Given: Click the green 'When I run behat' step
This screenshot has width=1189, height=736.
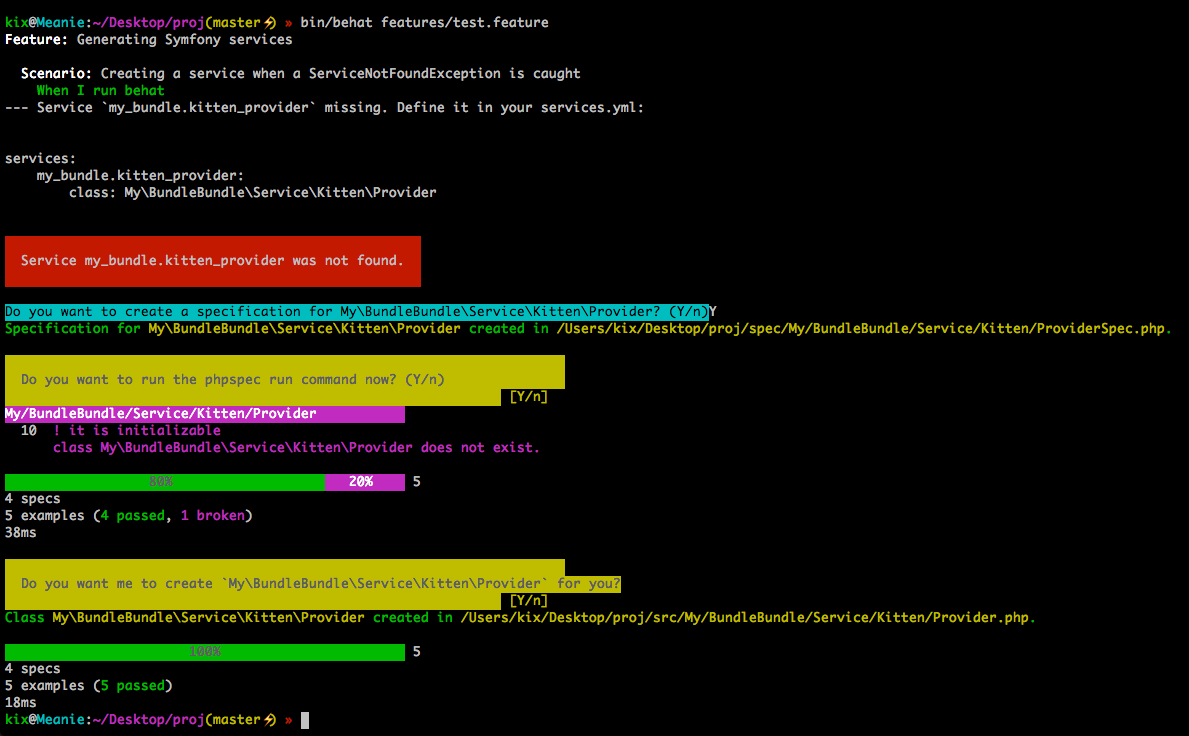Looking at the screenshot, I should 100,90.
